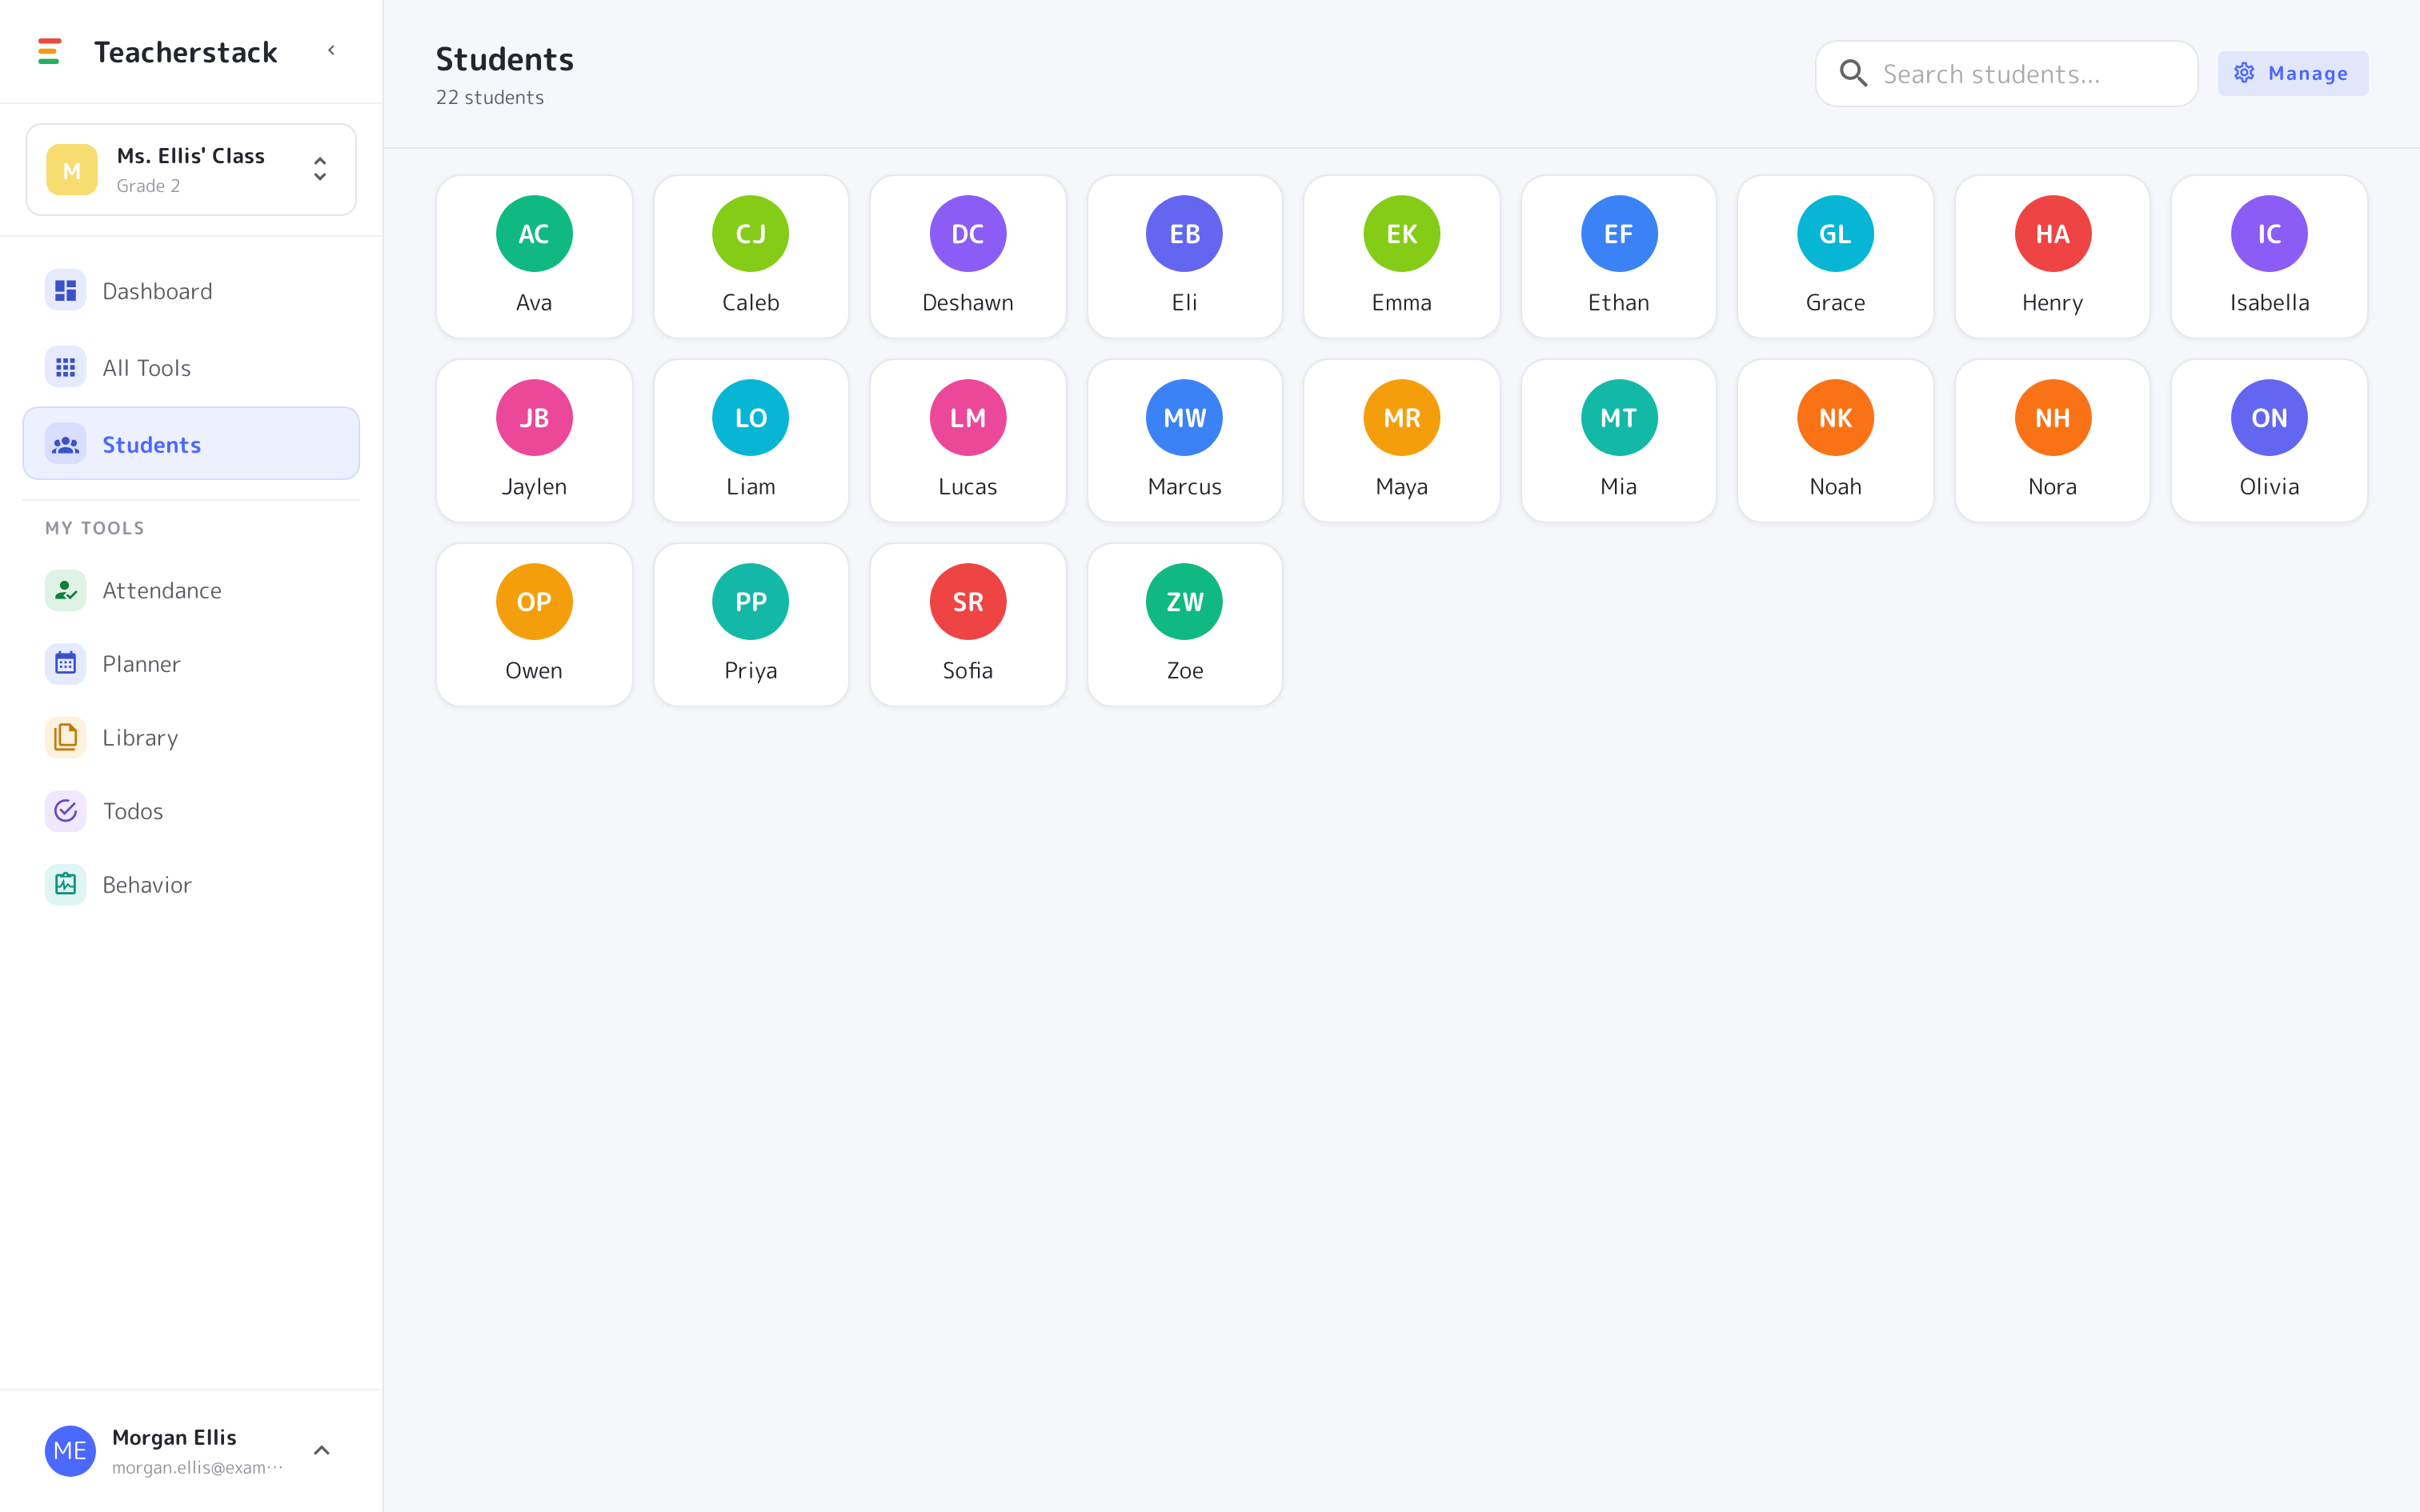Image resolution: width=2420 pixels, height=1512 pixels.
Task: Click Liam's LO avatar
Action: pos(751,418)
